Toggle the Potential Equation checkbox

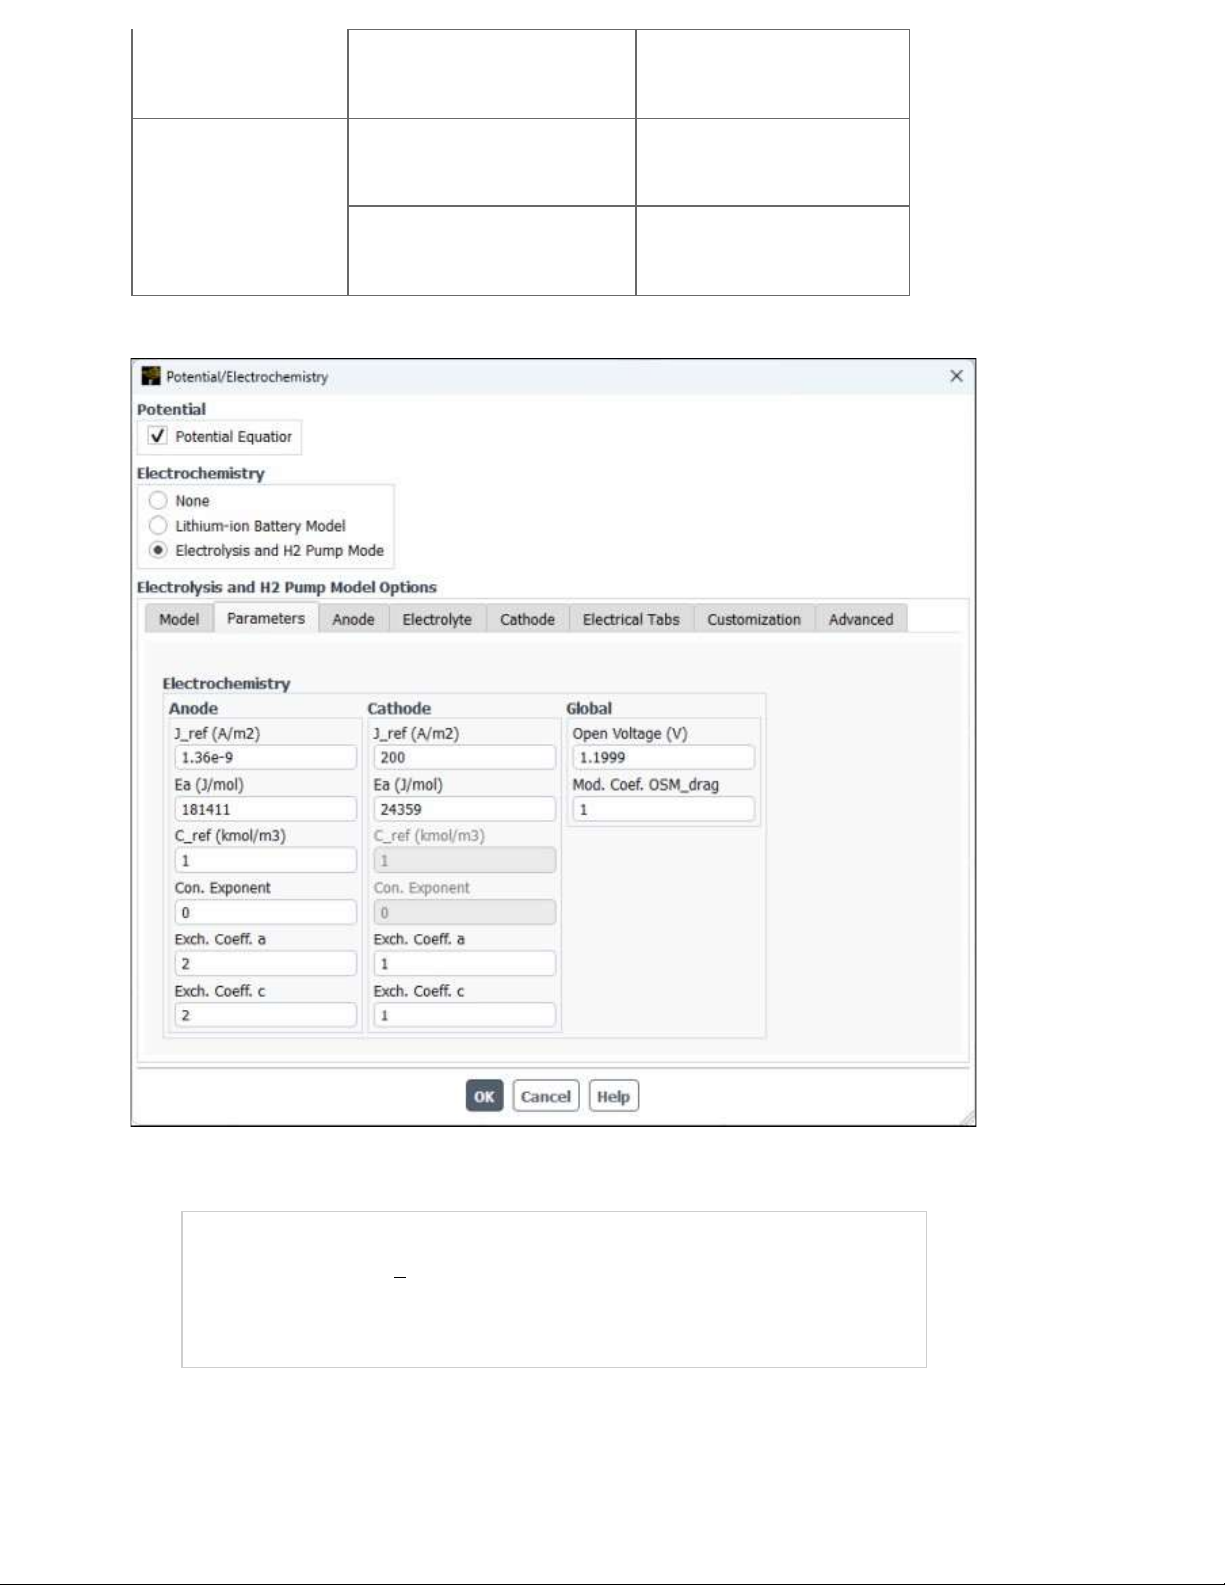coord(158,436)
